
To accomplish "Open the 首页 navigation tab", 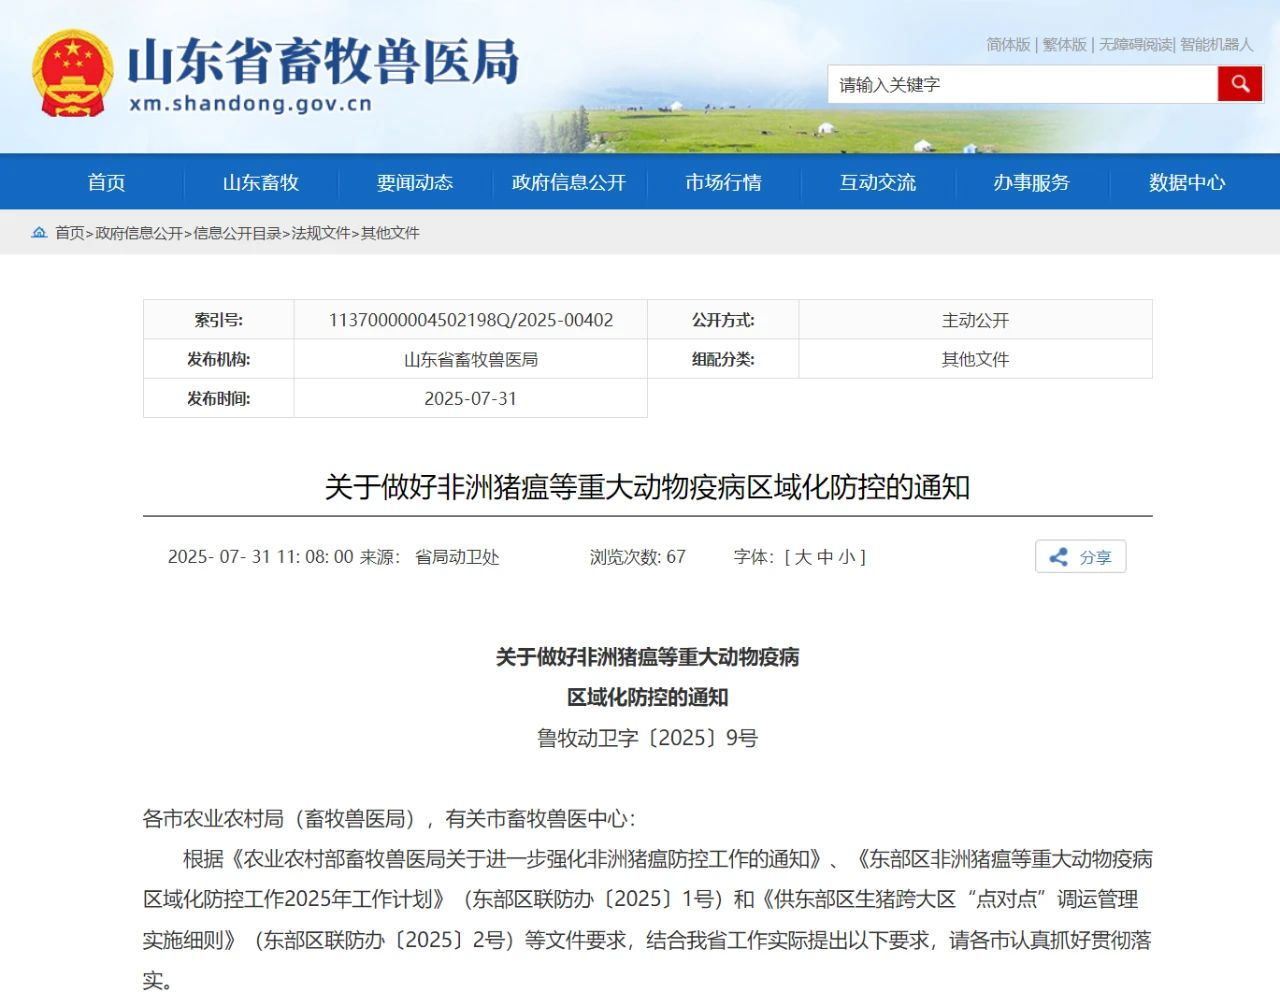I will pos(106,182).
